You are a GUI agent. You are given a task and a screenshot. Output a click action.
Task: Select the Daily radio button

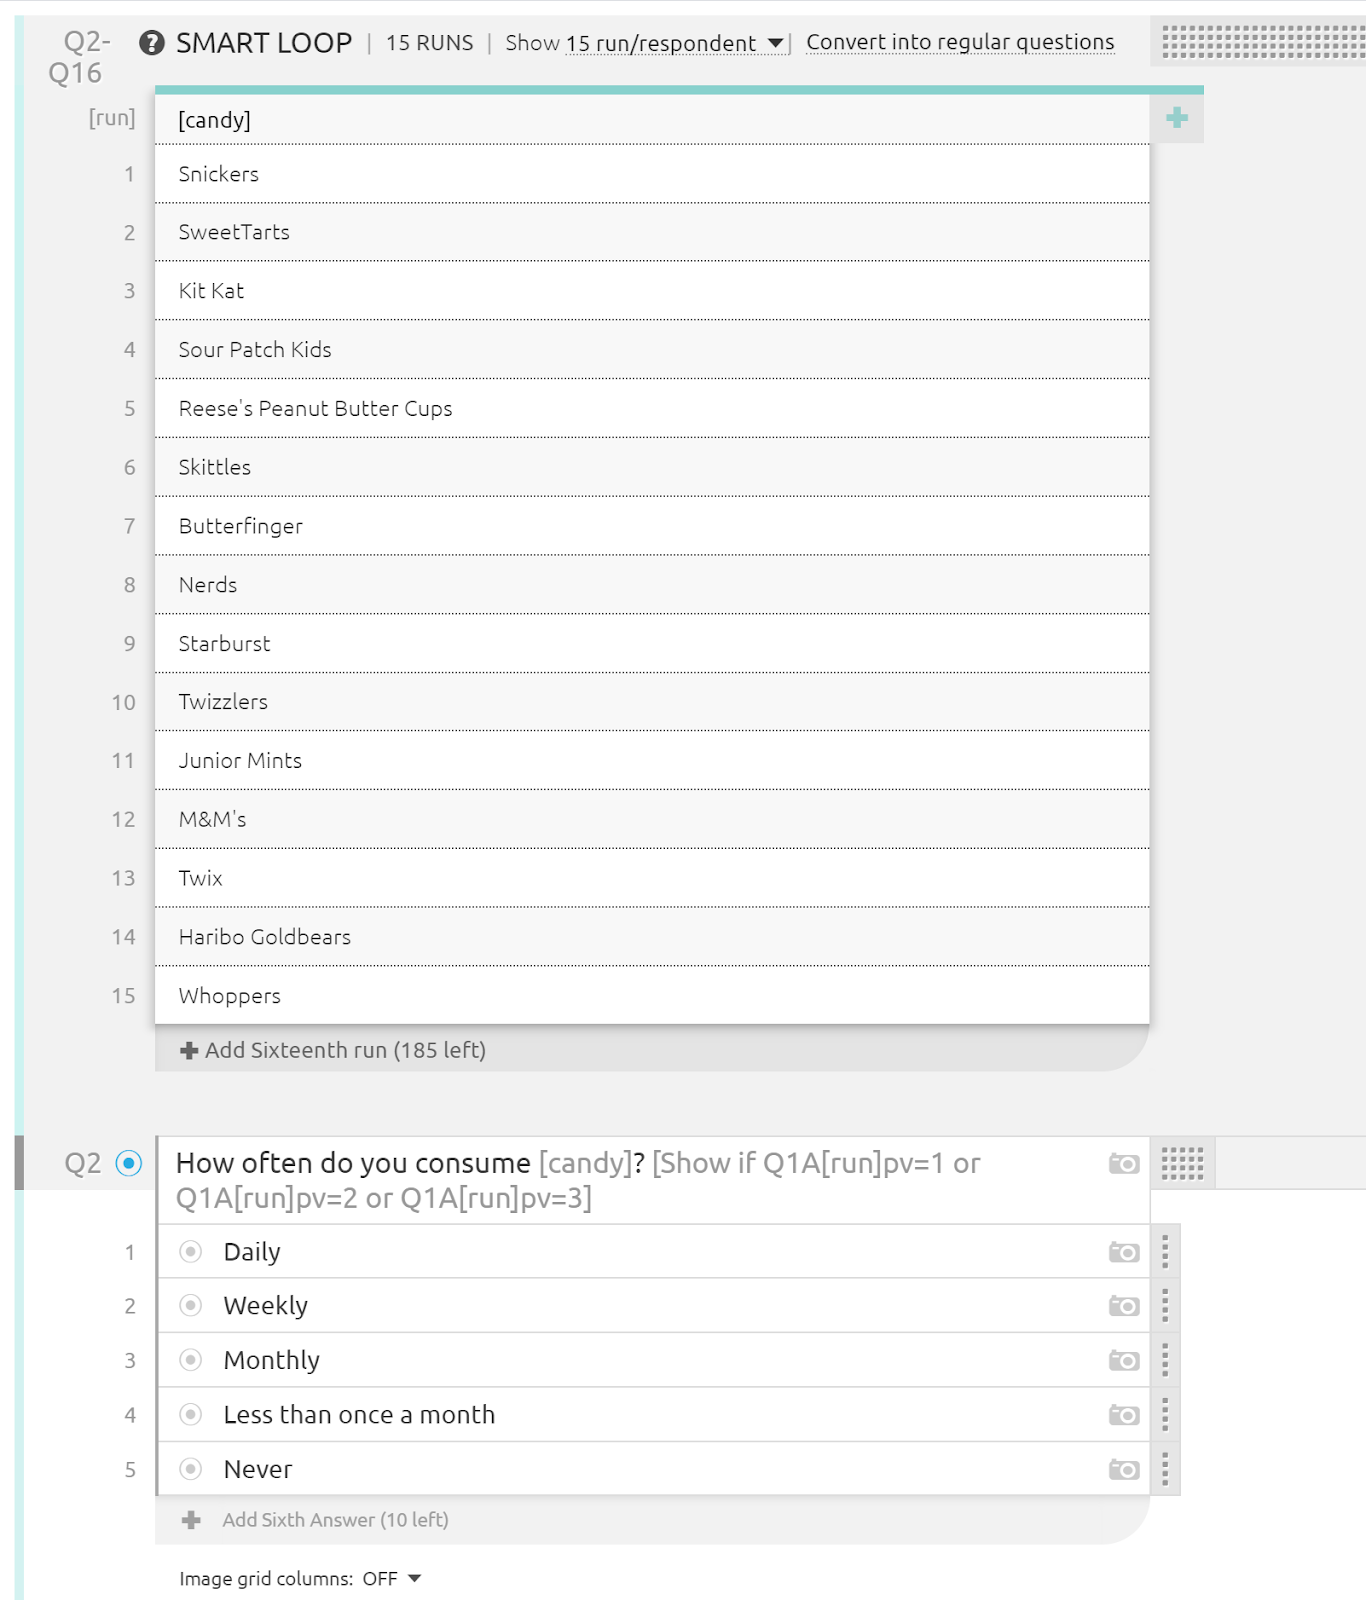191,1252
